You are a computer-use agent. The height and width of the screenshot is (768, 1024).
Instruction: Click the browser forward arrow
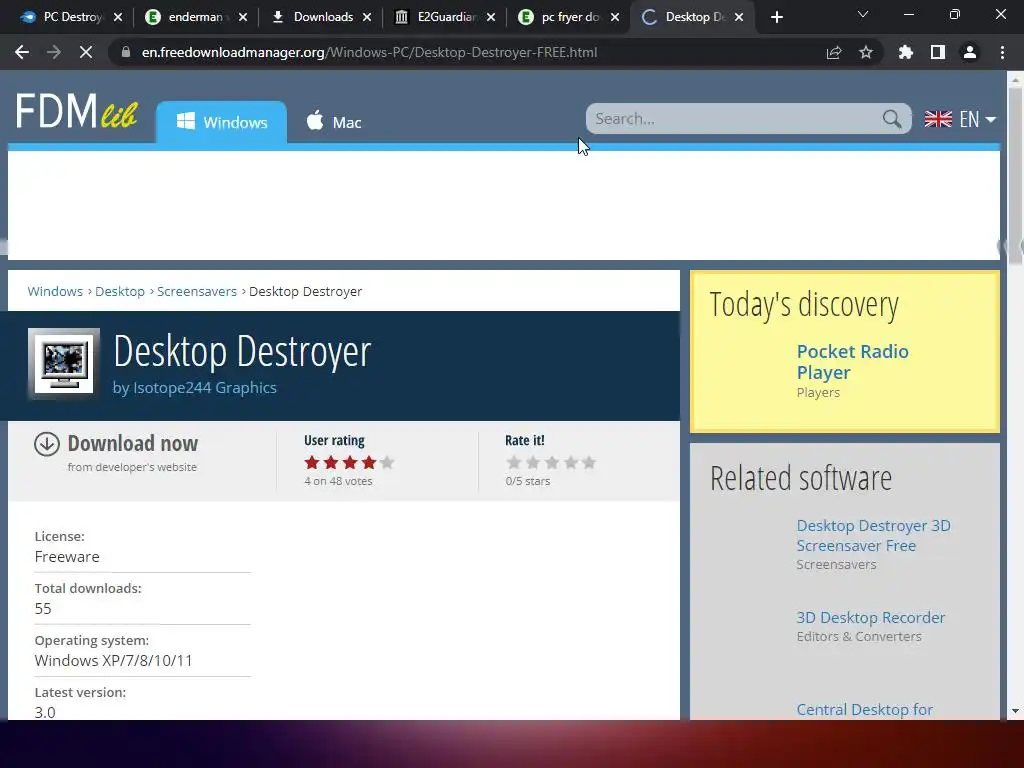[54, 52]
